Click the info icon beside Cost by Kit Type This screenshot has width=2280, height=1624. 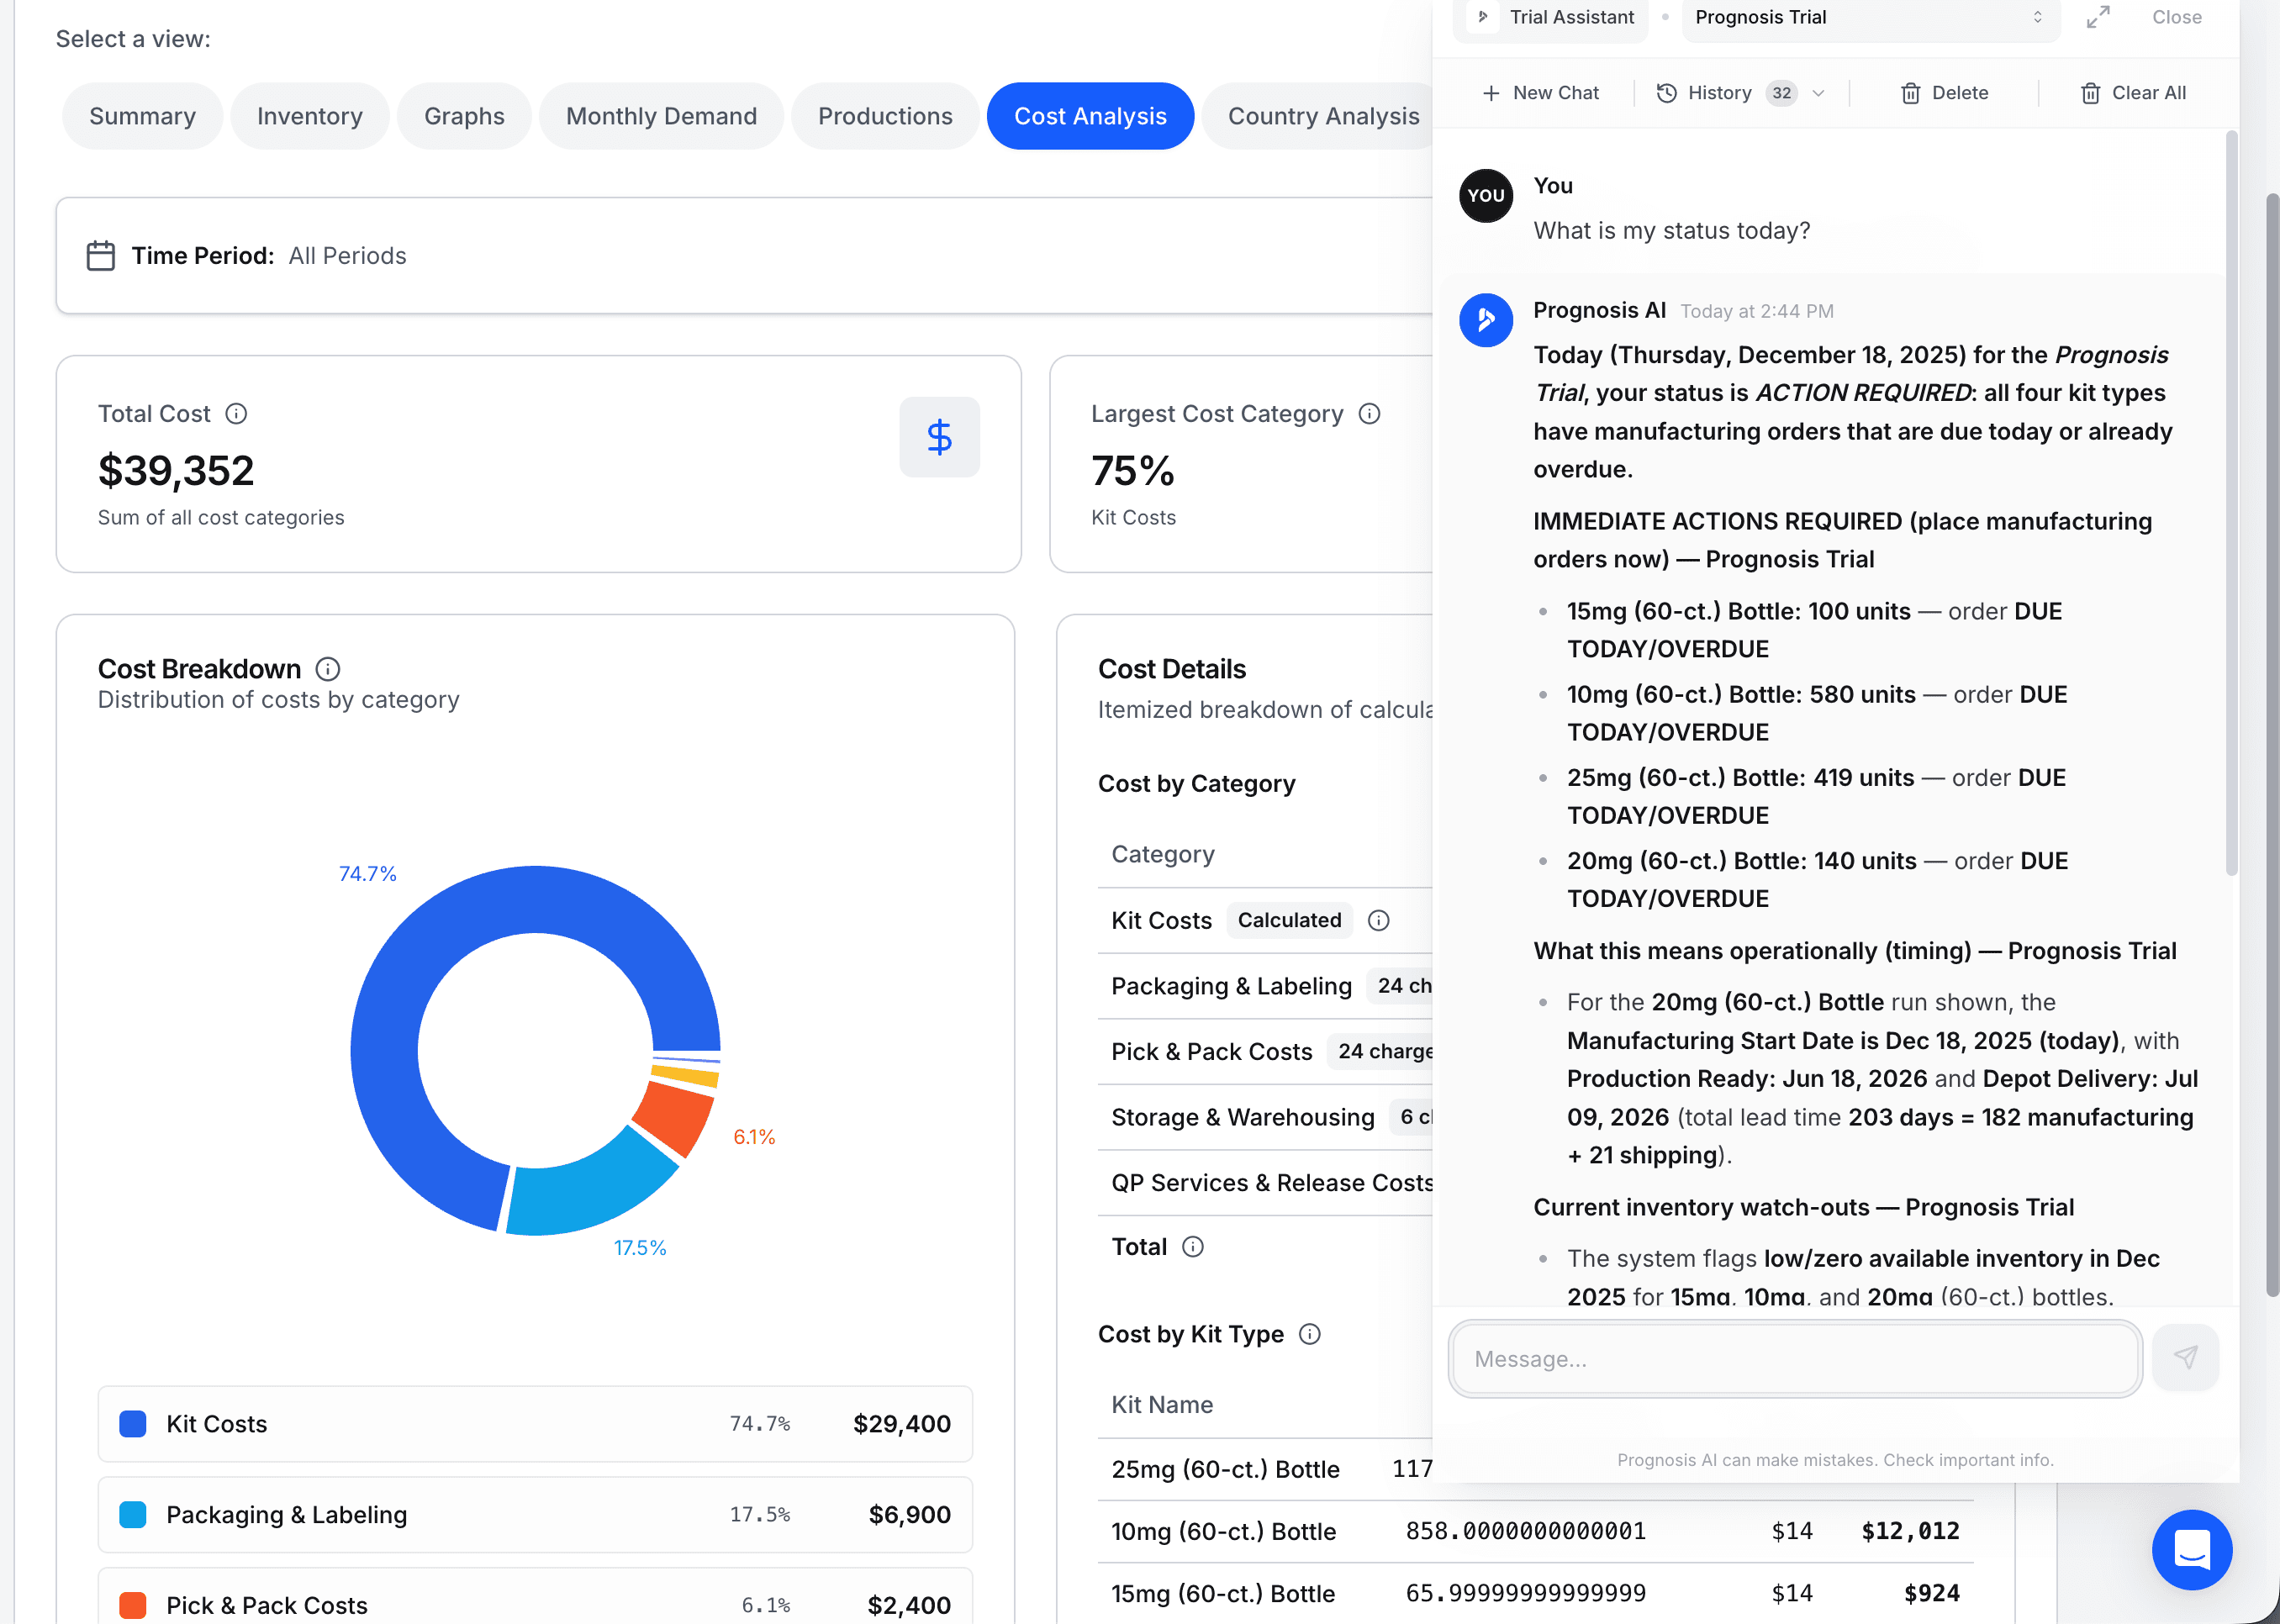pyautogui.click(x=1310, y=1334)
